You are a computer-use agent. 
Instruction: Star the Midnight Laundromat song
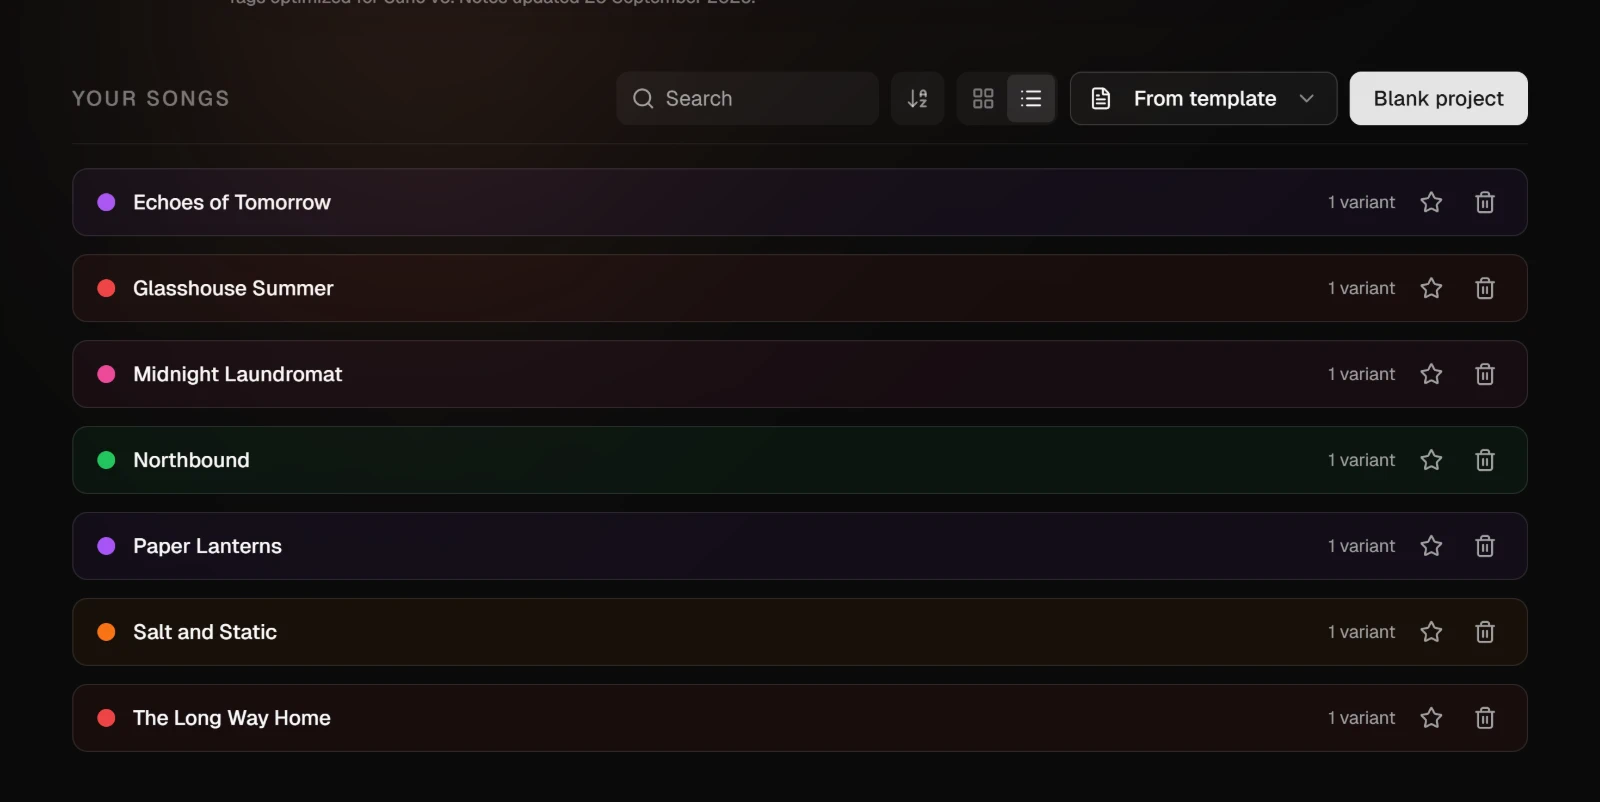pos(1431,374)
